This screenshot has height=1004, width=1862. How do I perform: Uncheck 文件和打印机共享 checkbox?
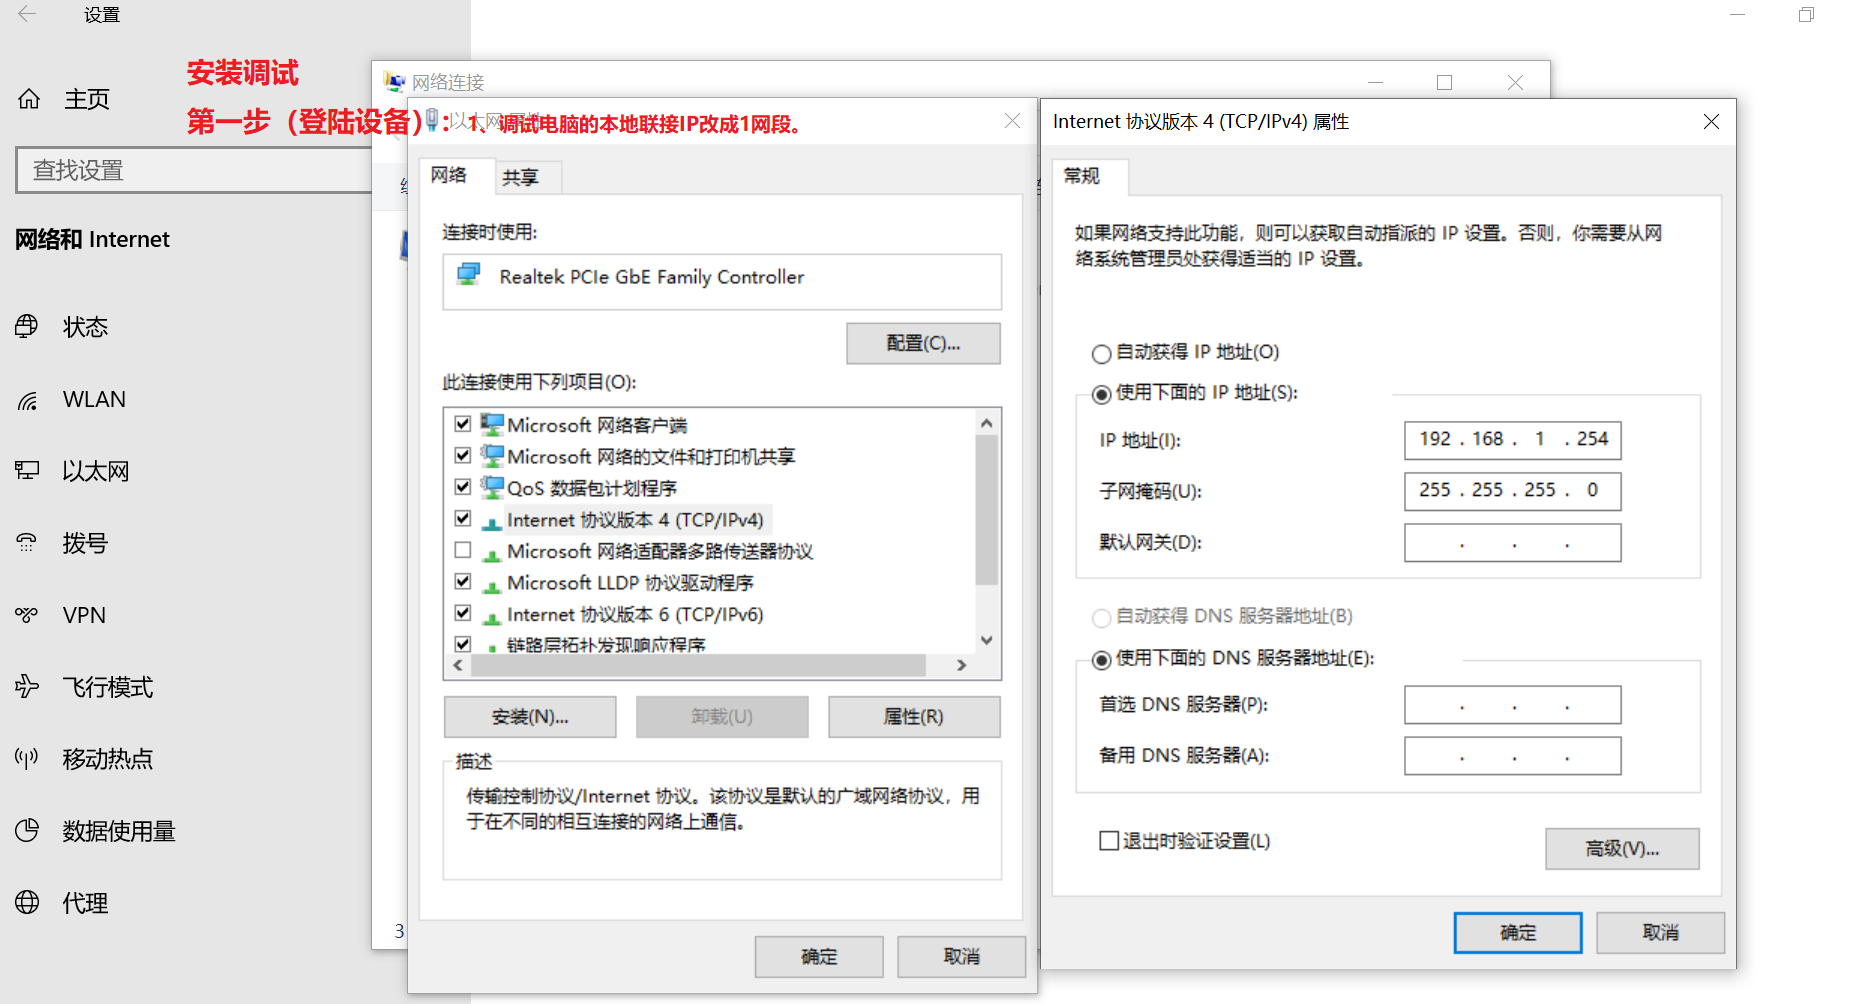(x=463, y=455)
